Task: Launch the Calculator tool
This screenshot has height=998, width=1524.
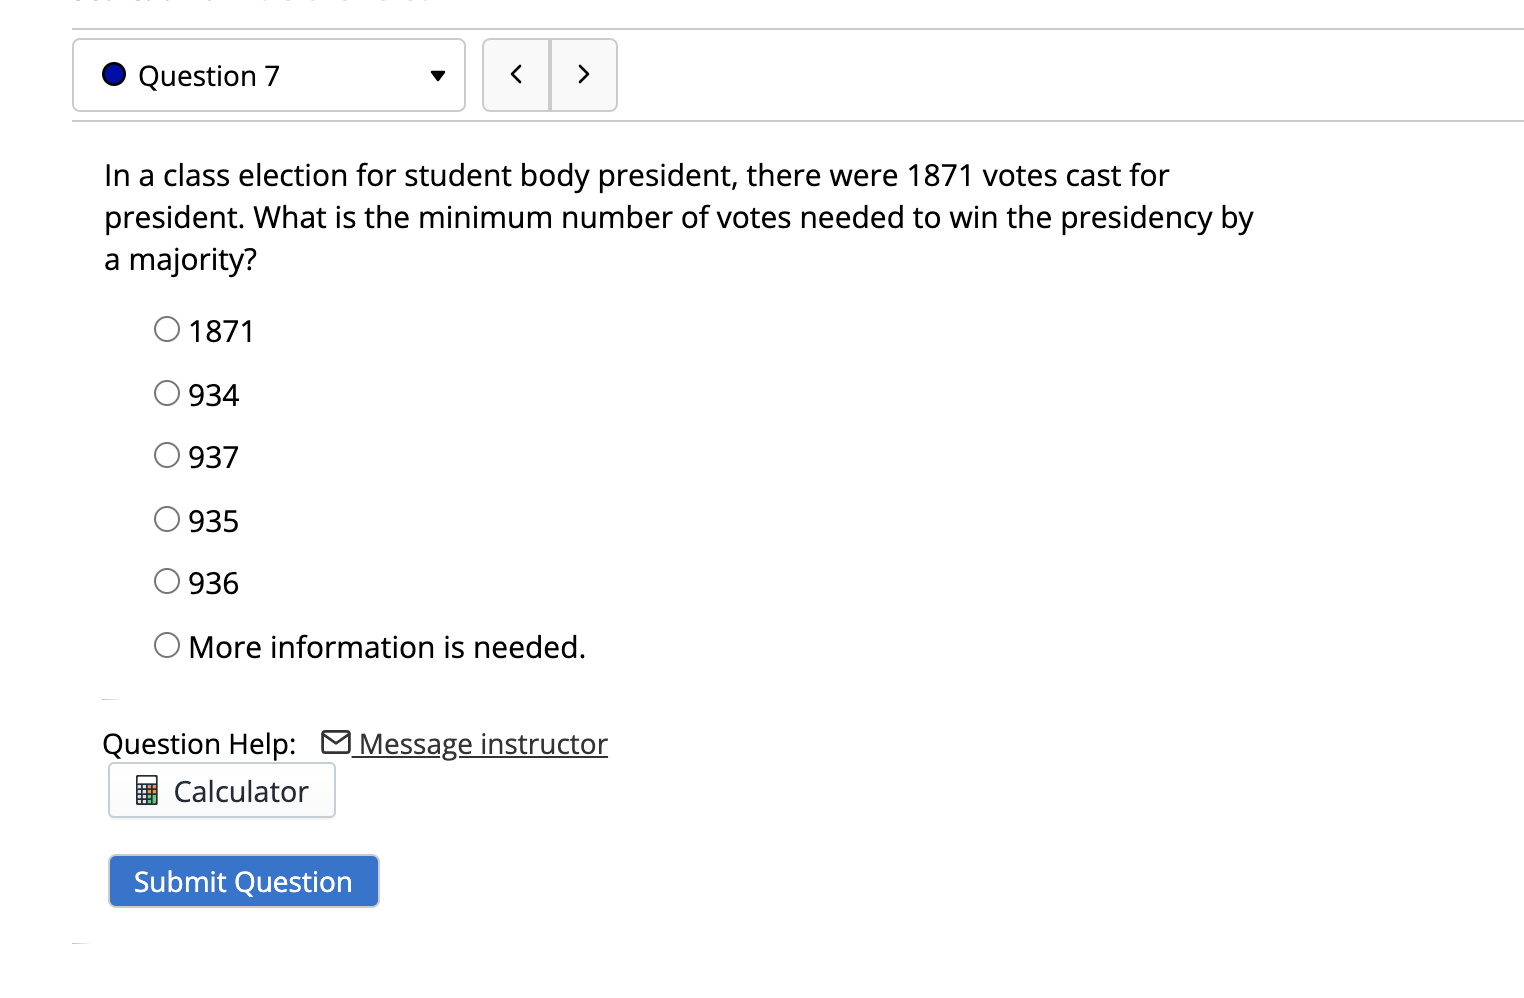Action: (221, 791)
